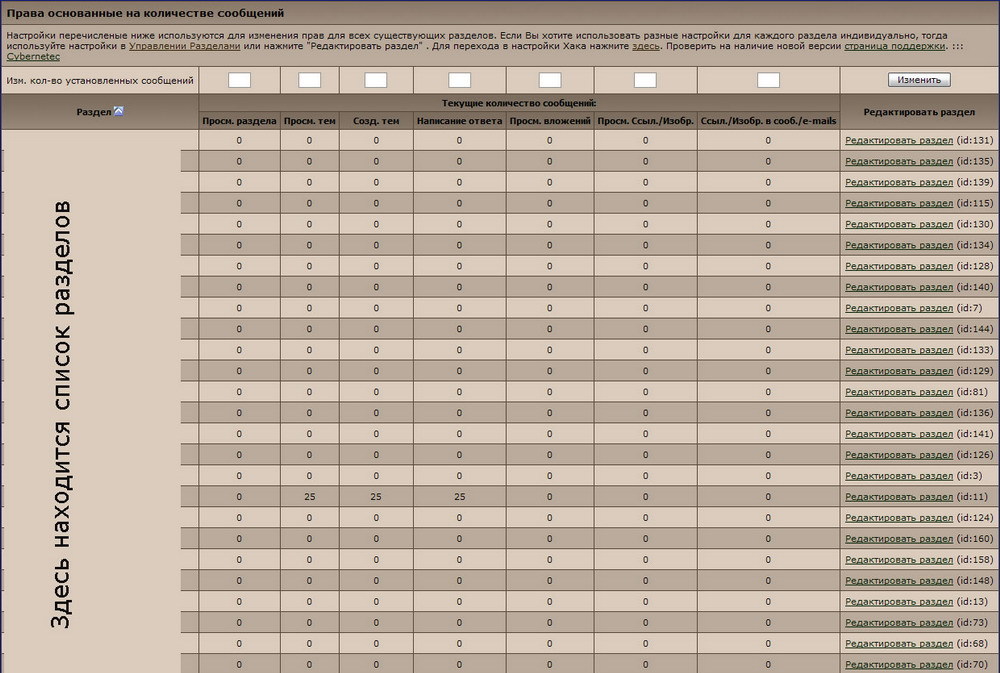Click value 25 under Просм. тем
The height and width of the screenshot is (673, 1000).
click(x=309, y=497)
